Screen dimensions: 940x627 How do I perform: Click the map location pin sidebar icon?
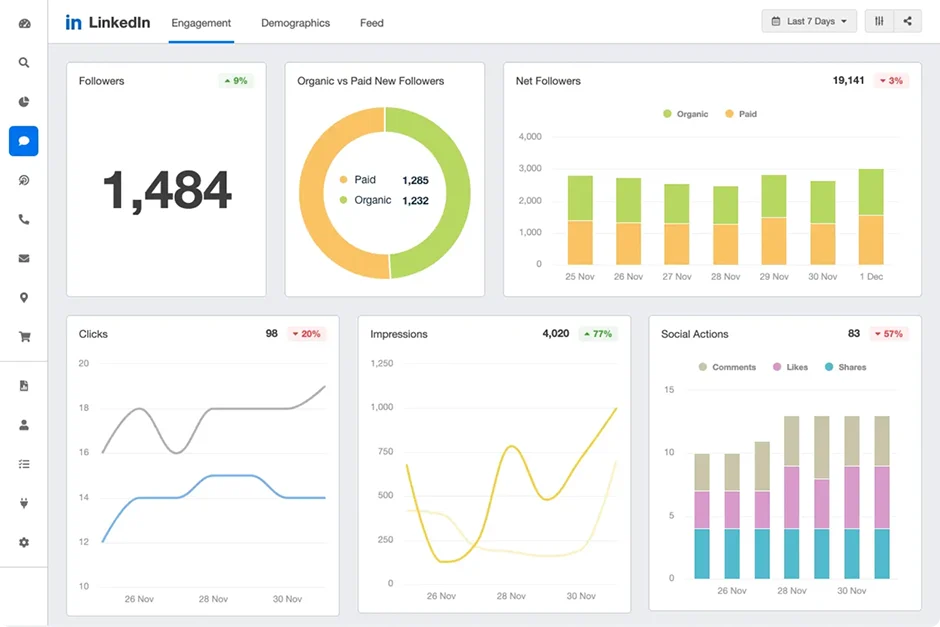tap(24, 298)
